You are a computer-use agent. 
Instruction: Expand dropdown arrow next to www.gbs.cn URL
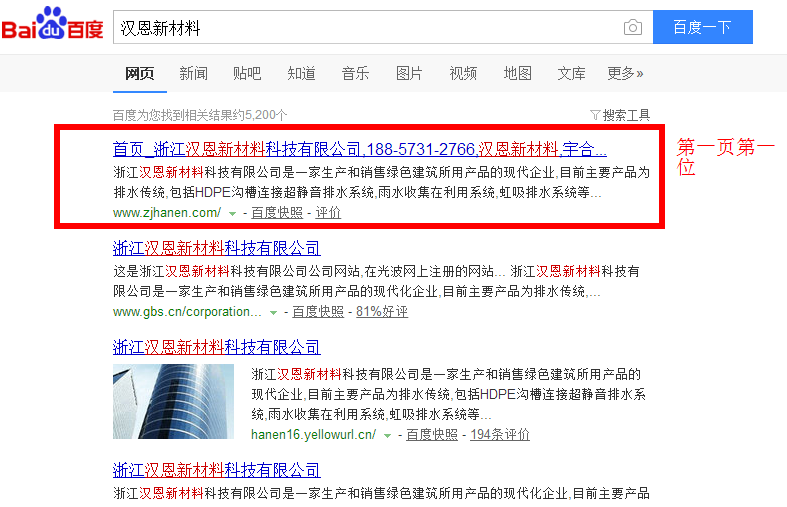[x=273, y=313]
